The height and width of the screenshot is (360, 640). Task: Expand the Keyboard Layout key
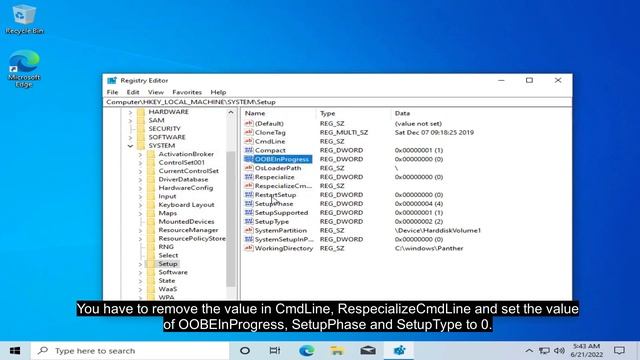140,205
